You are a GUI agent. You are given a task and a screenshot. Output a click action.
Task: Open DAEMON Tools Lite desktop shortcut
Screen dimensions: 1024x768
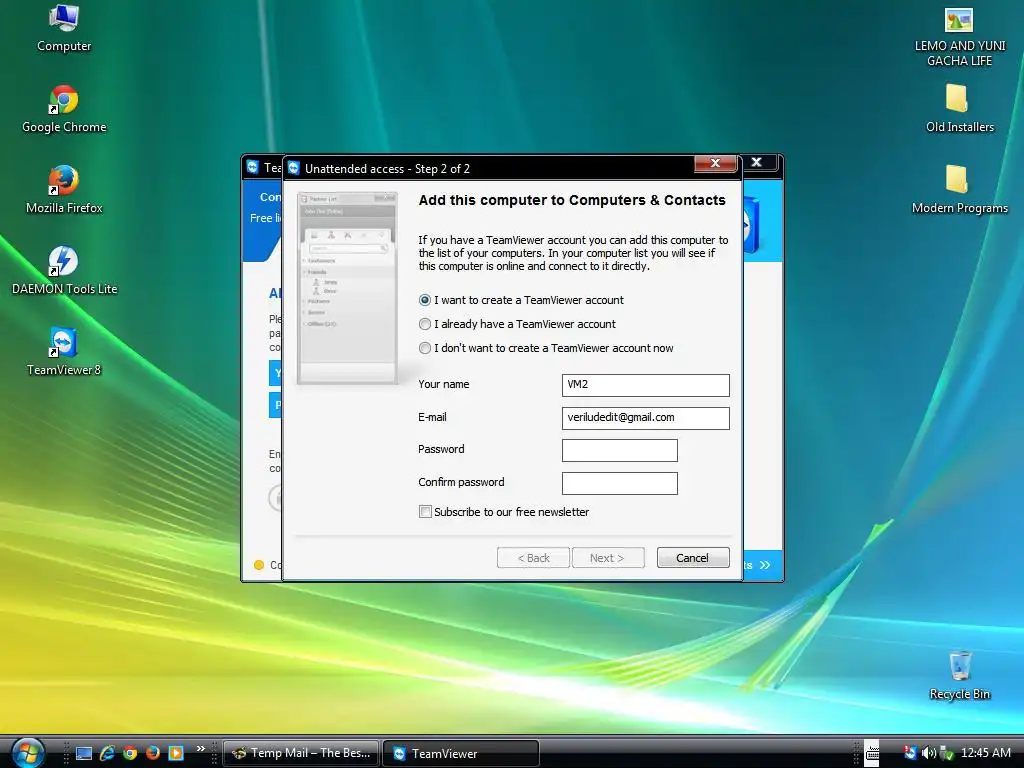(64, 272)
